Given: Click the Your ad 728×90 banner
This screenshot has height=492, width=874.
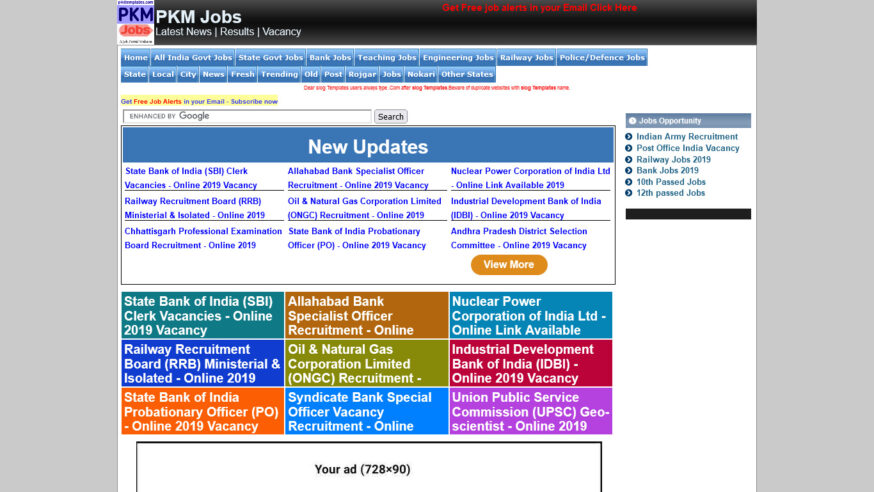Looking at the screenshot, I should point(369,467).
